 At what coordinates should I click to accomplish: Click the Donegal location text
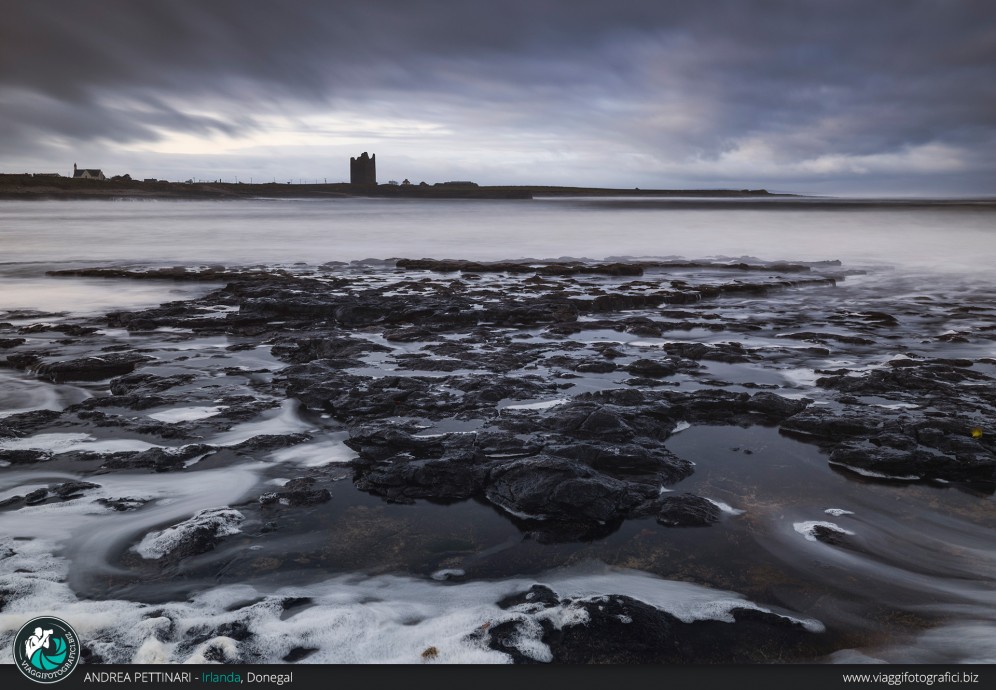pyautogui.click(x=269, y=678)
